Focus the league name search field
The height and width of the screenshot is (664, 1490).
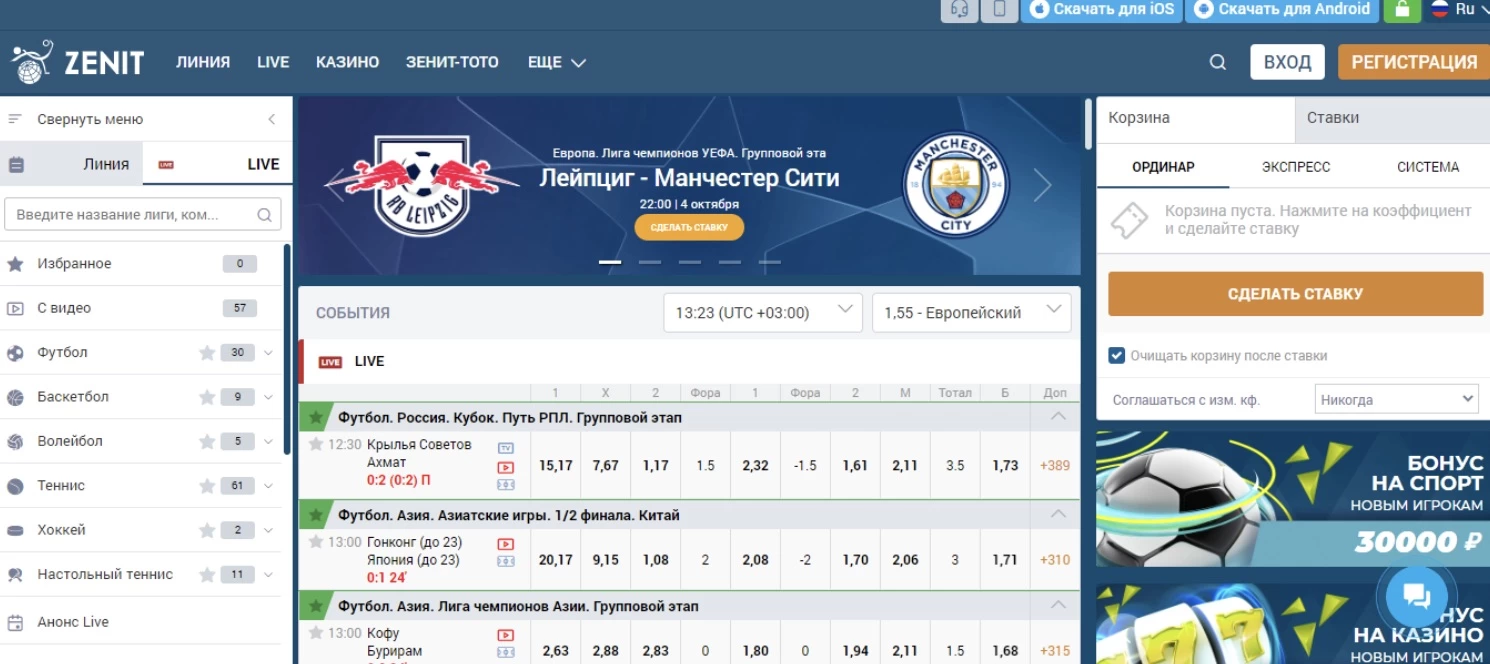(142, 215)
